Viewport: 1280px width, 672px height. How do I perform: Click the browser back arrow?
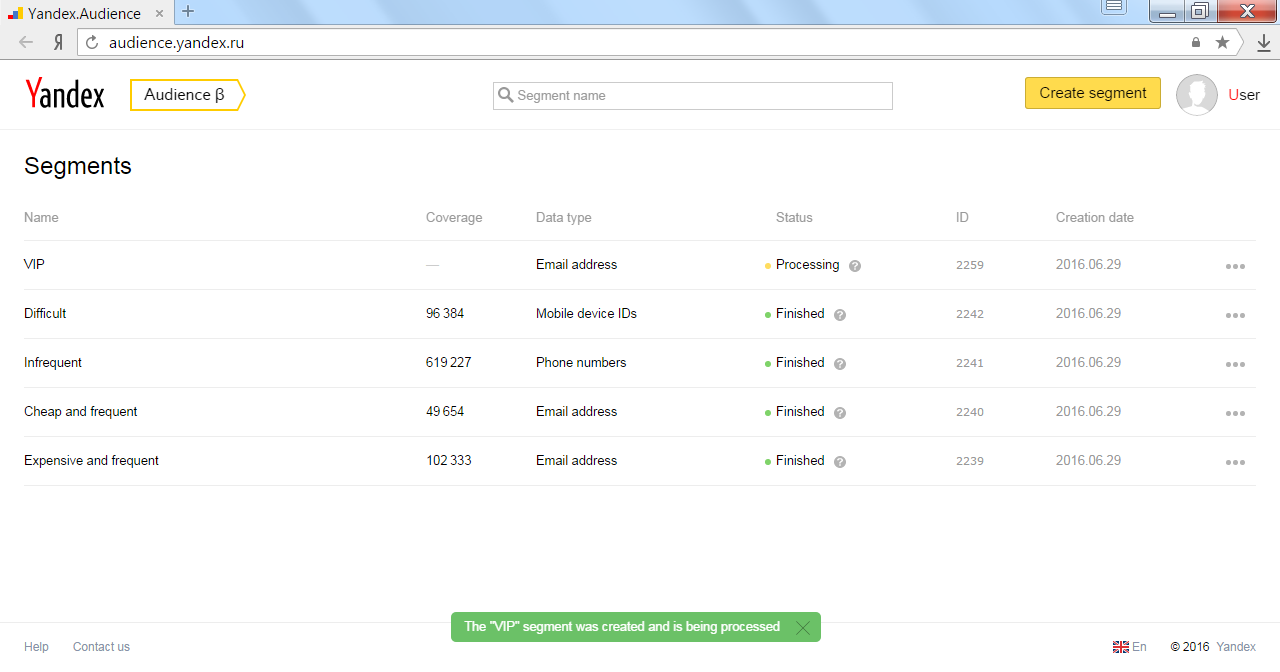tap(26, 43)
